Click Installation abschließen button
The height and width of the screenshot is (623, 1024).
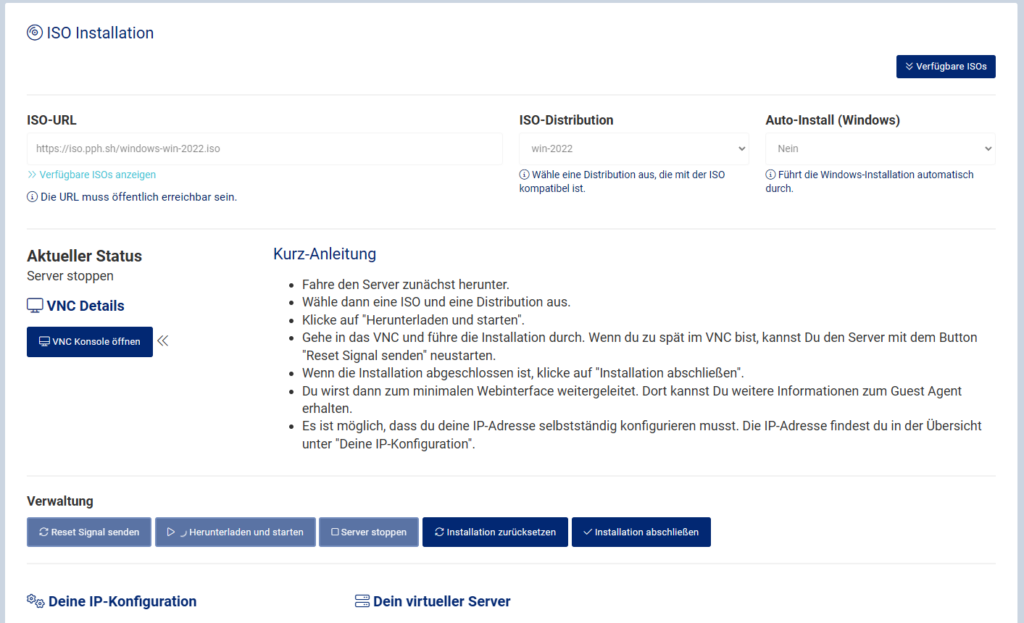tap(641, 532)
